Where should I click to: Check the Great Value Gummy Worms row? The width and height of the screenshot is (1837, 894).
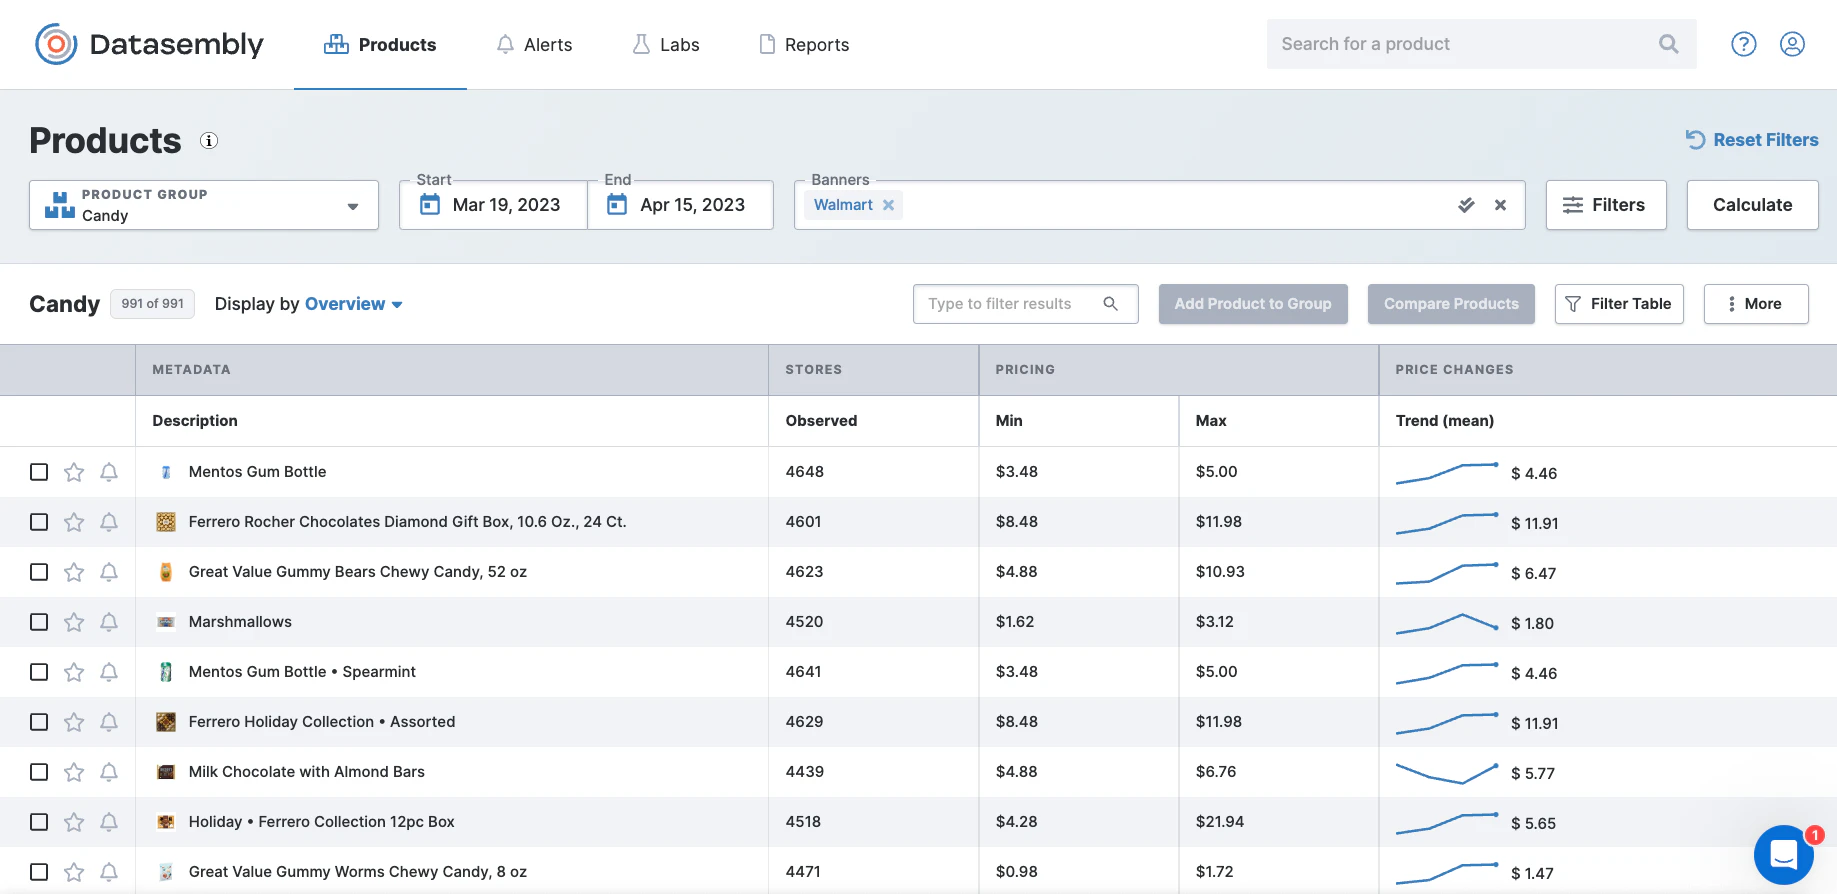39,872
